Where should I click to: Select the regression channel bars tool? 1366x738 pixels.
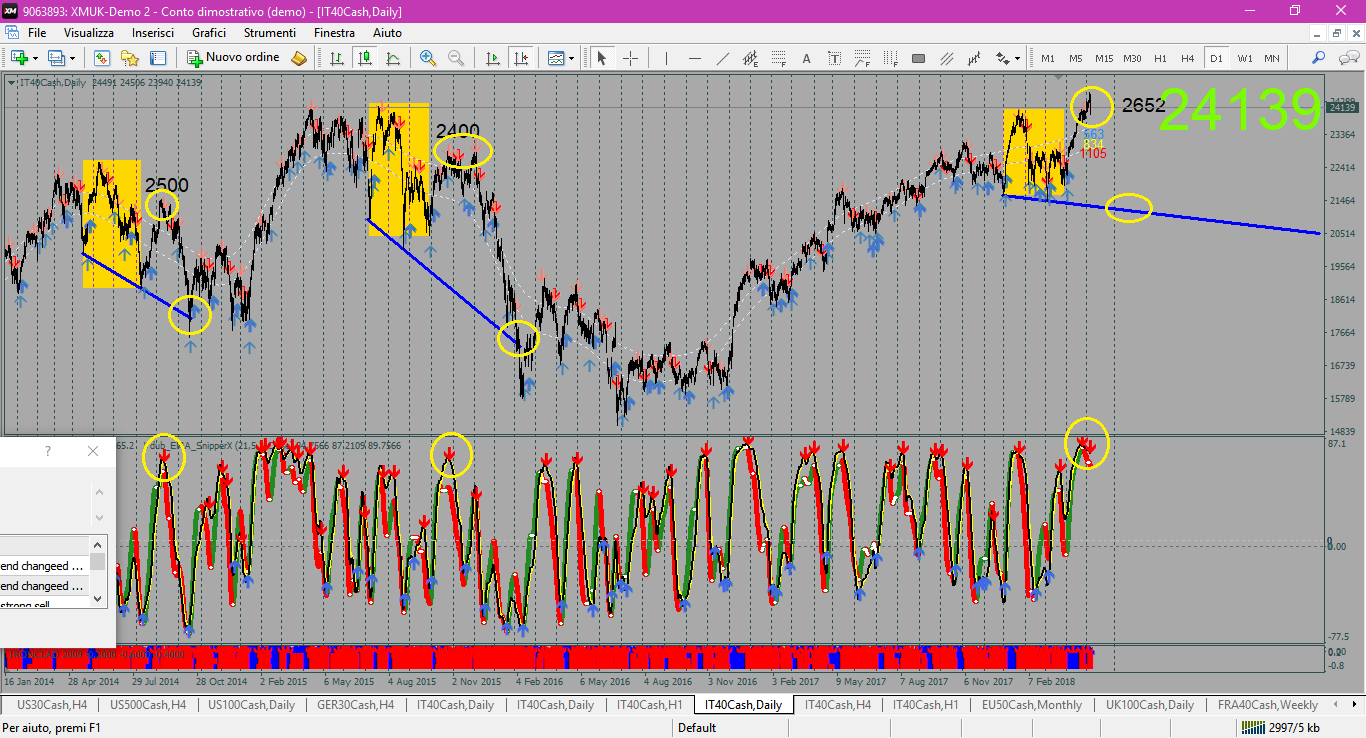tap(974, 58)
